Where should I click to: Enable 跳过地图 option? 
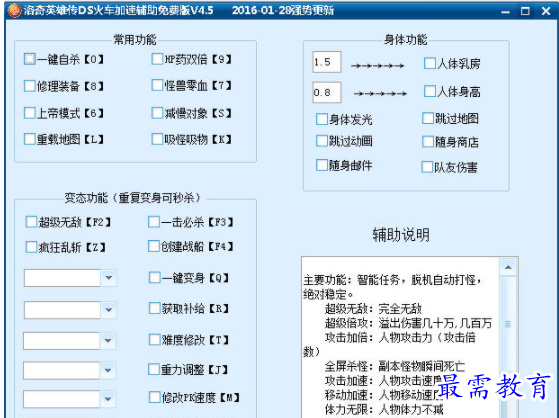tap(428, 118)
